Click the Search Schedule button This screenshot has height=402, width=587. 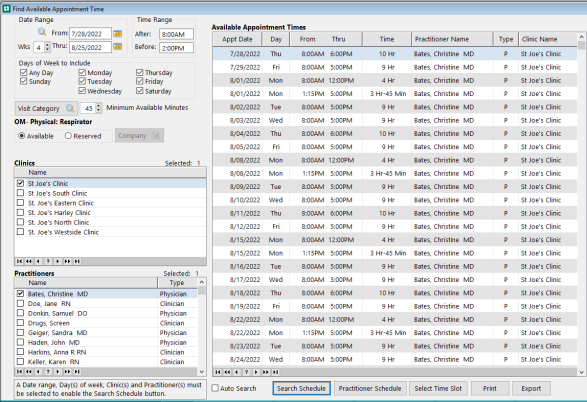[301, 389]
